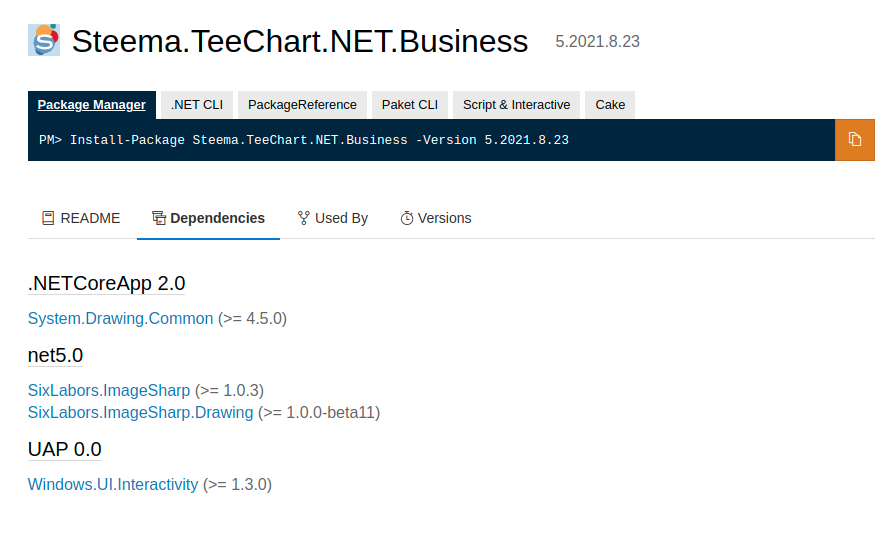The image size is (889, 556).
Task: Switch to the PackageReference tab
Action: point(302,105)
